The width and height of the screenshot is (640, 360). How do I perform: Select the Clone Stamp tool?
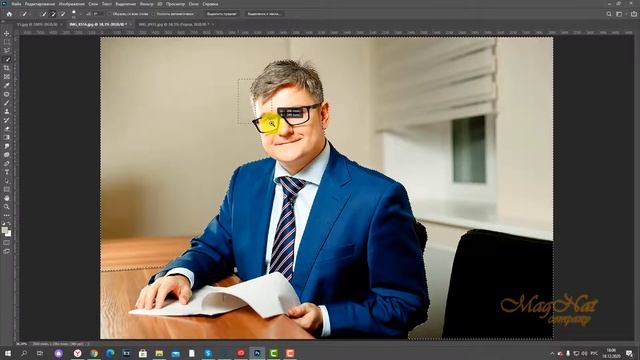(x=7, y=111)
